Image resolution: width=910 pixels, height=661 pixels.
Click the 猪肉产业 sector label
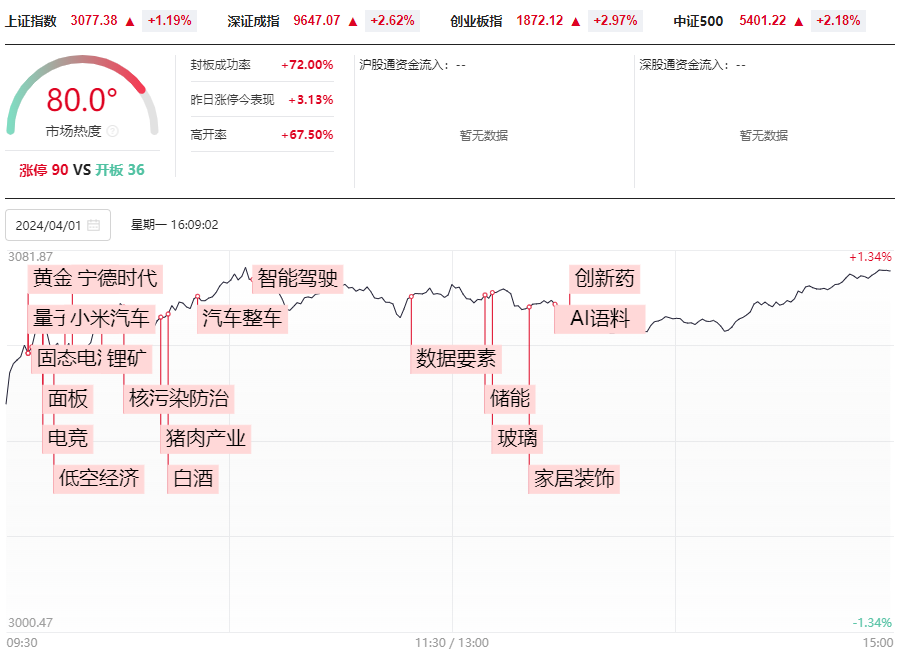205,439
